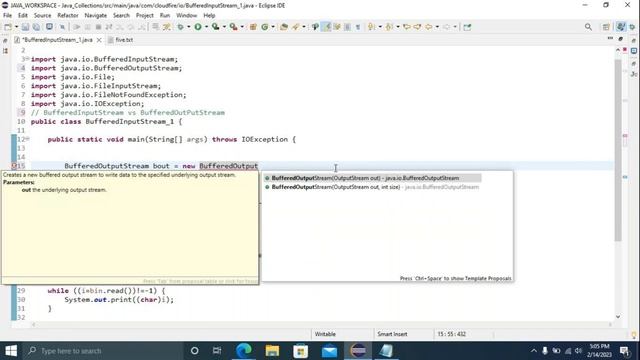Open Microsoft Edge from the taskbar

244,351
